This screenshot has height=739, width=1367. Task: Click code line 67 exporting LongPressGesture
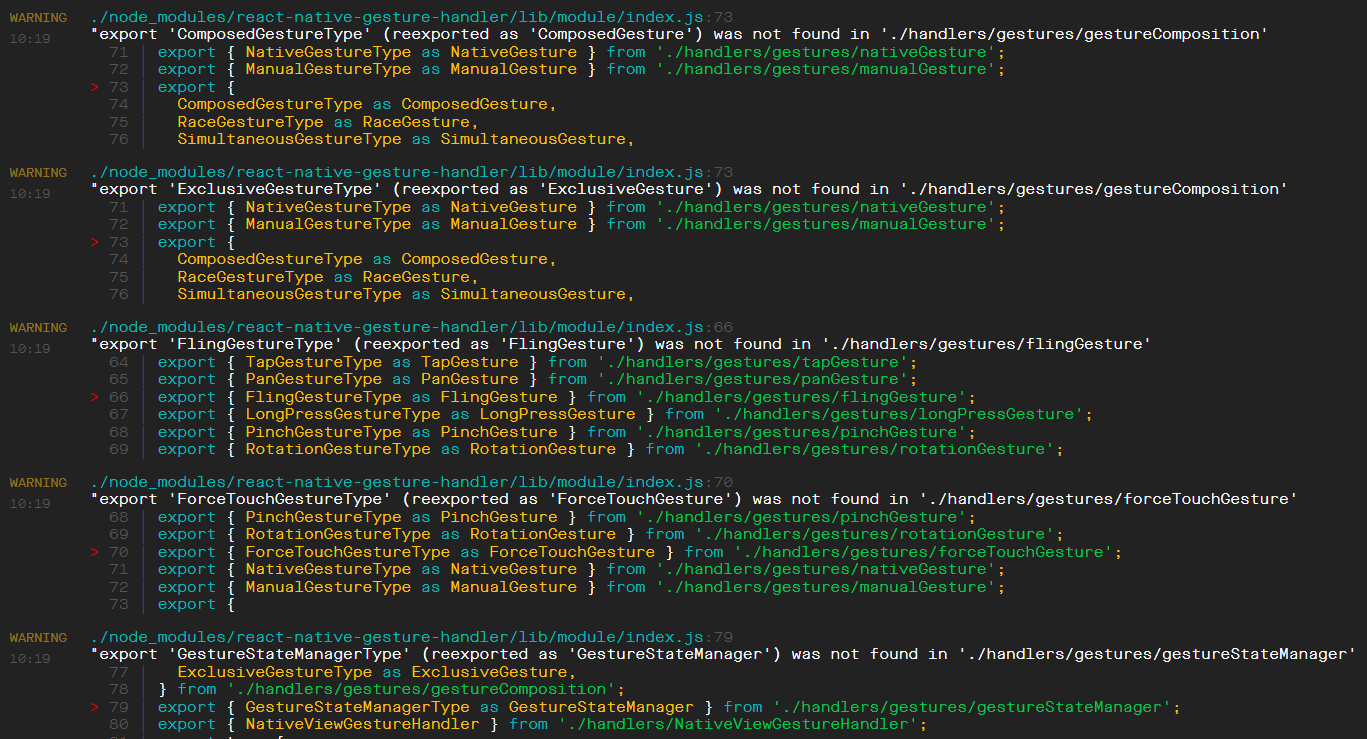tap(625, 414)
